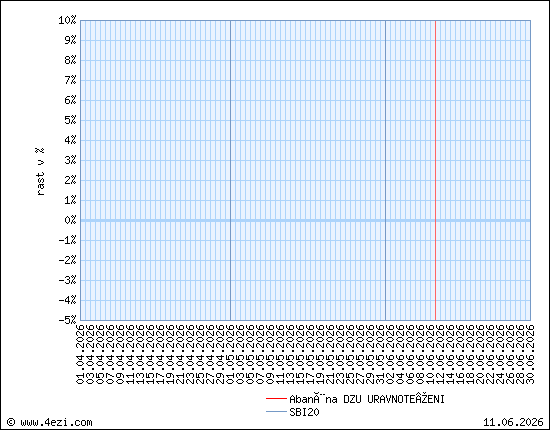The width and height of the screenshot is (550, 430).
Task: Click the 8% y-axis label
Action: click(70, 60)
